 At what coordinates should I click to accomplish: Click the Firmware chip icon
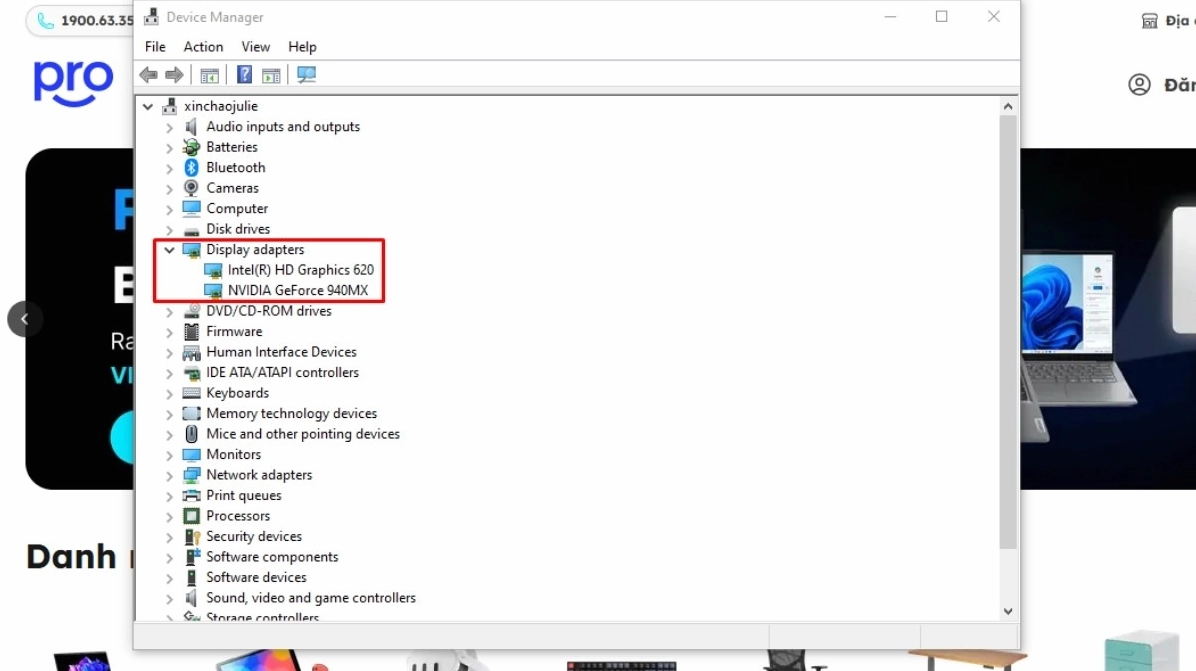[191, 332]
